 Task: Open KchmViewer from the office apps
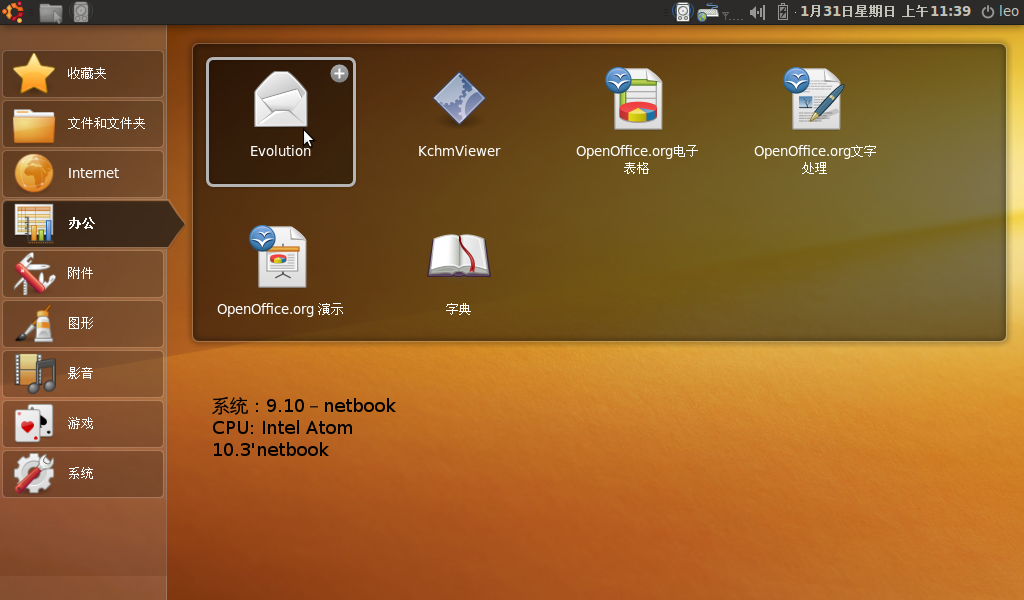click(x=459, y=116)
